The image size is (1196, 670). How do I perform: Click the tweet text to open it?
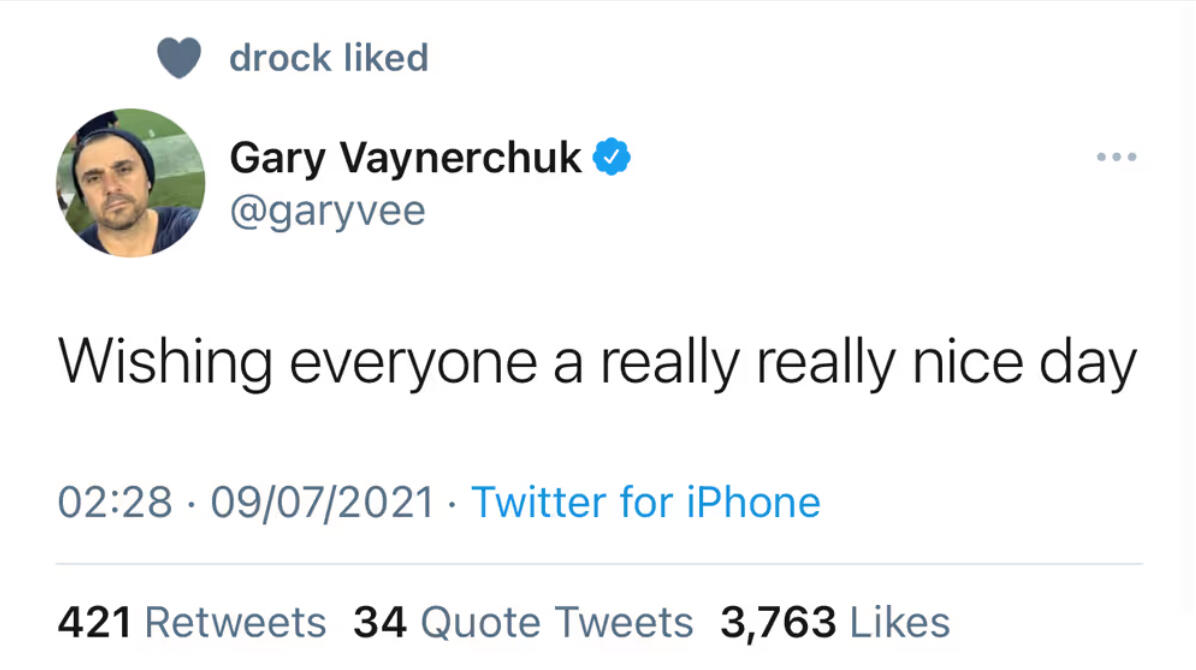598,362
